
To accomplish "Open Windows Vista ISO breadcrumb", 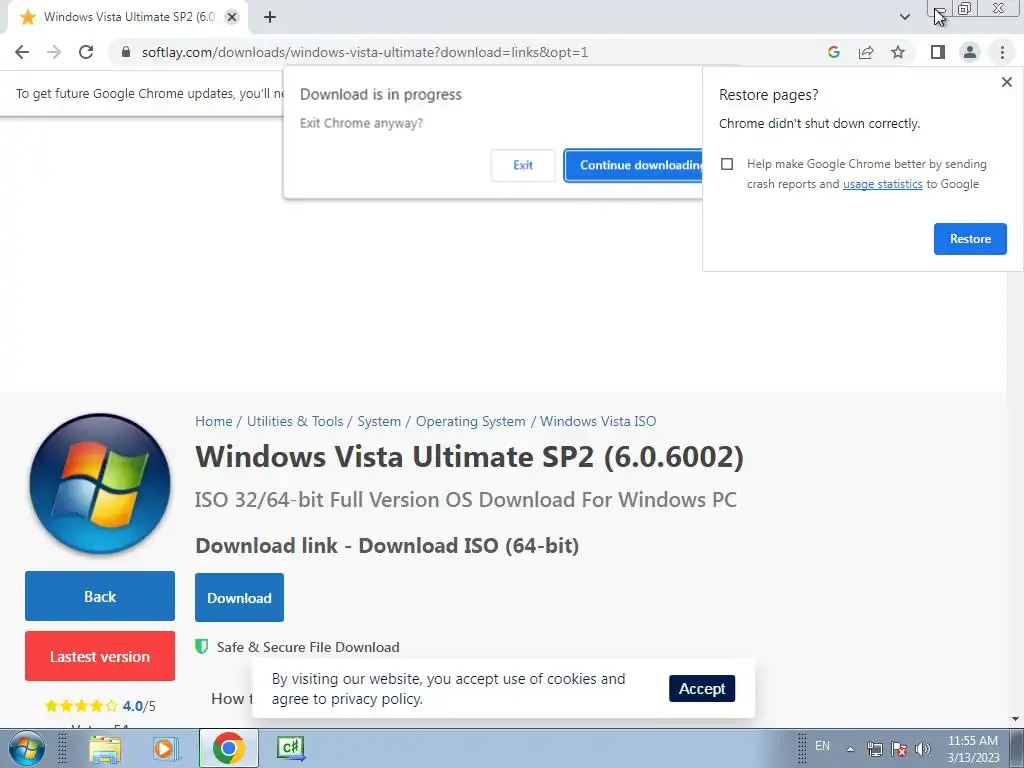I will tap(598, 421).
